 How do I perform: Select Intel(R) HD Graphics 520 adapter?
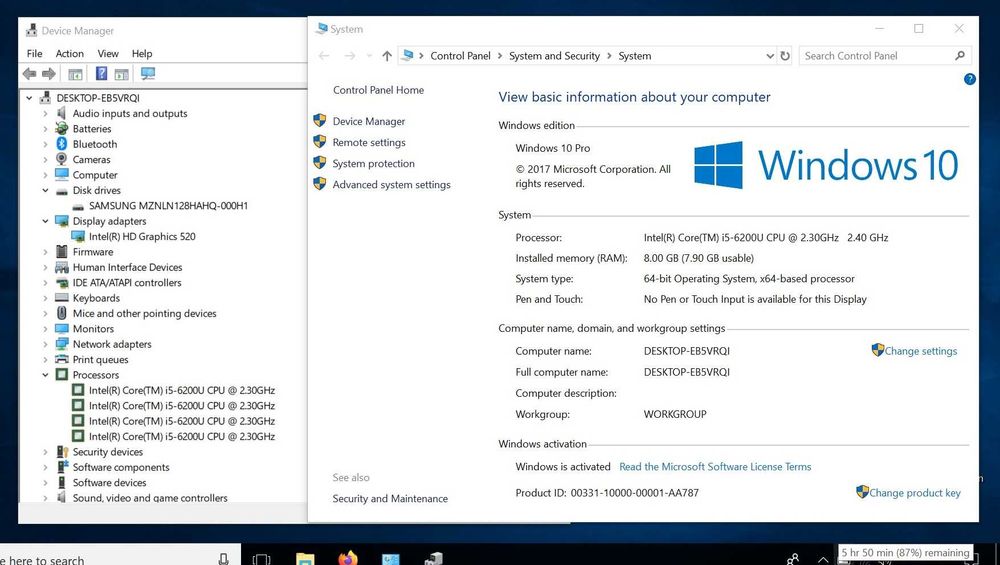point(142,237)
